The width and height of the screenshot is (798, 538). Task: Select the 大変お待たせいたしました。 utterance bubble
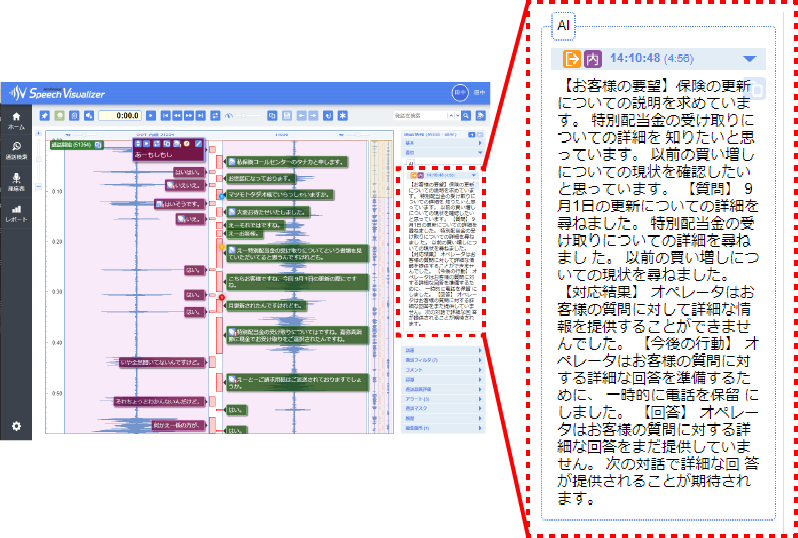pyautogui.click(x=268, y=211)
